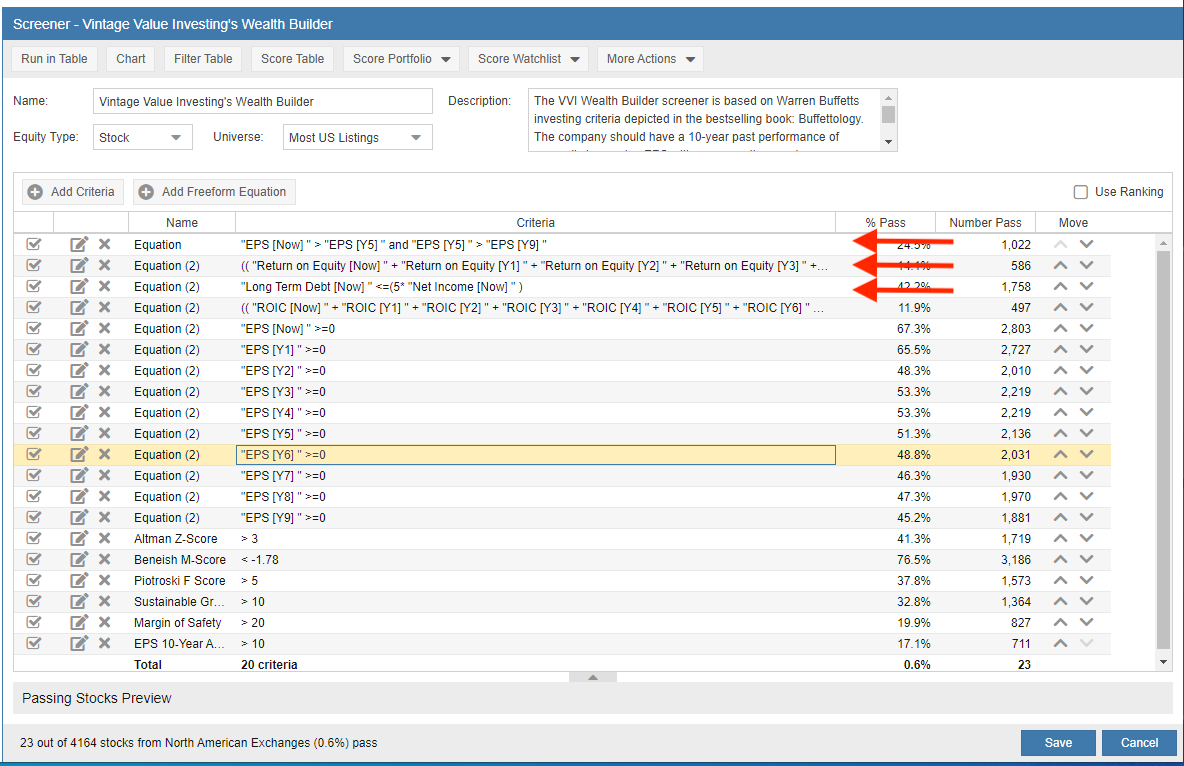Focus the screener Name field

(263, 101)
